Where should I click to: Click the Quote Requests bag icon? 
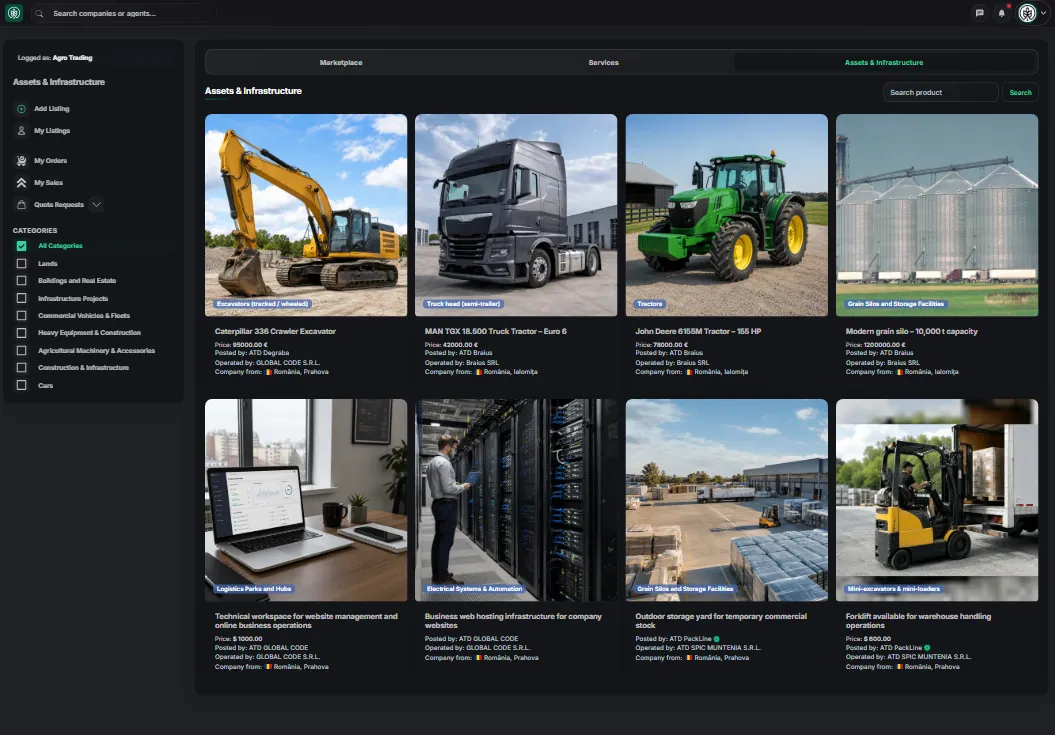point(22,205)
